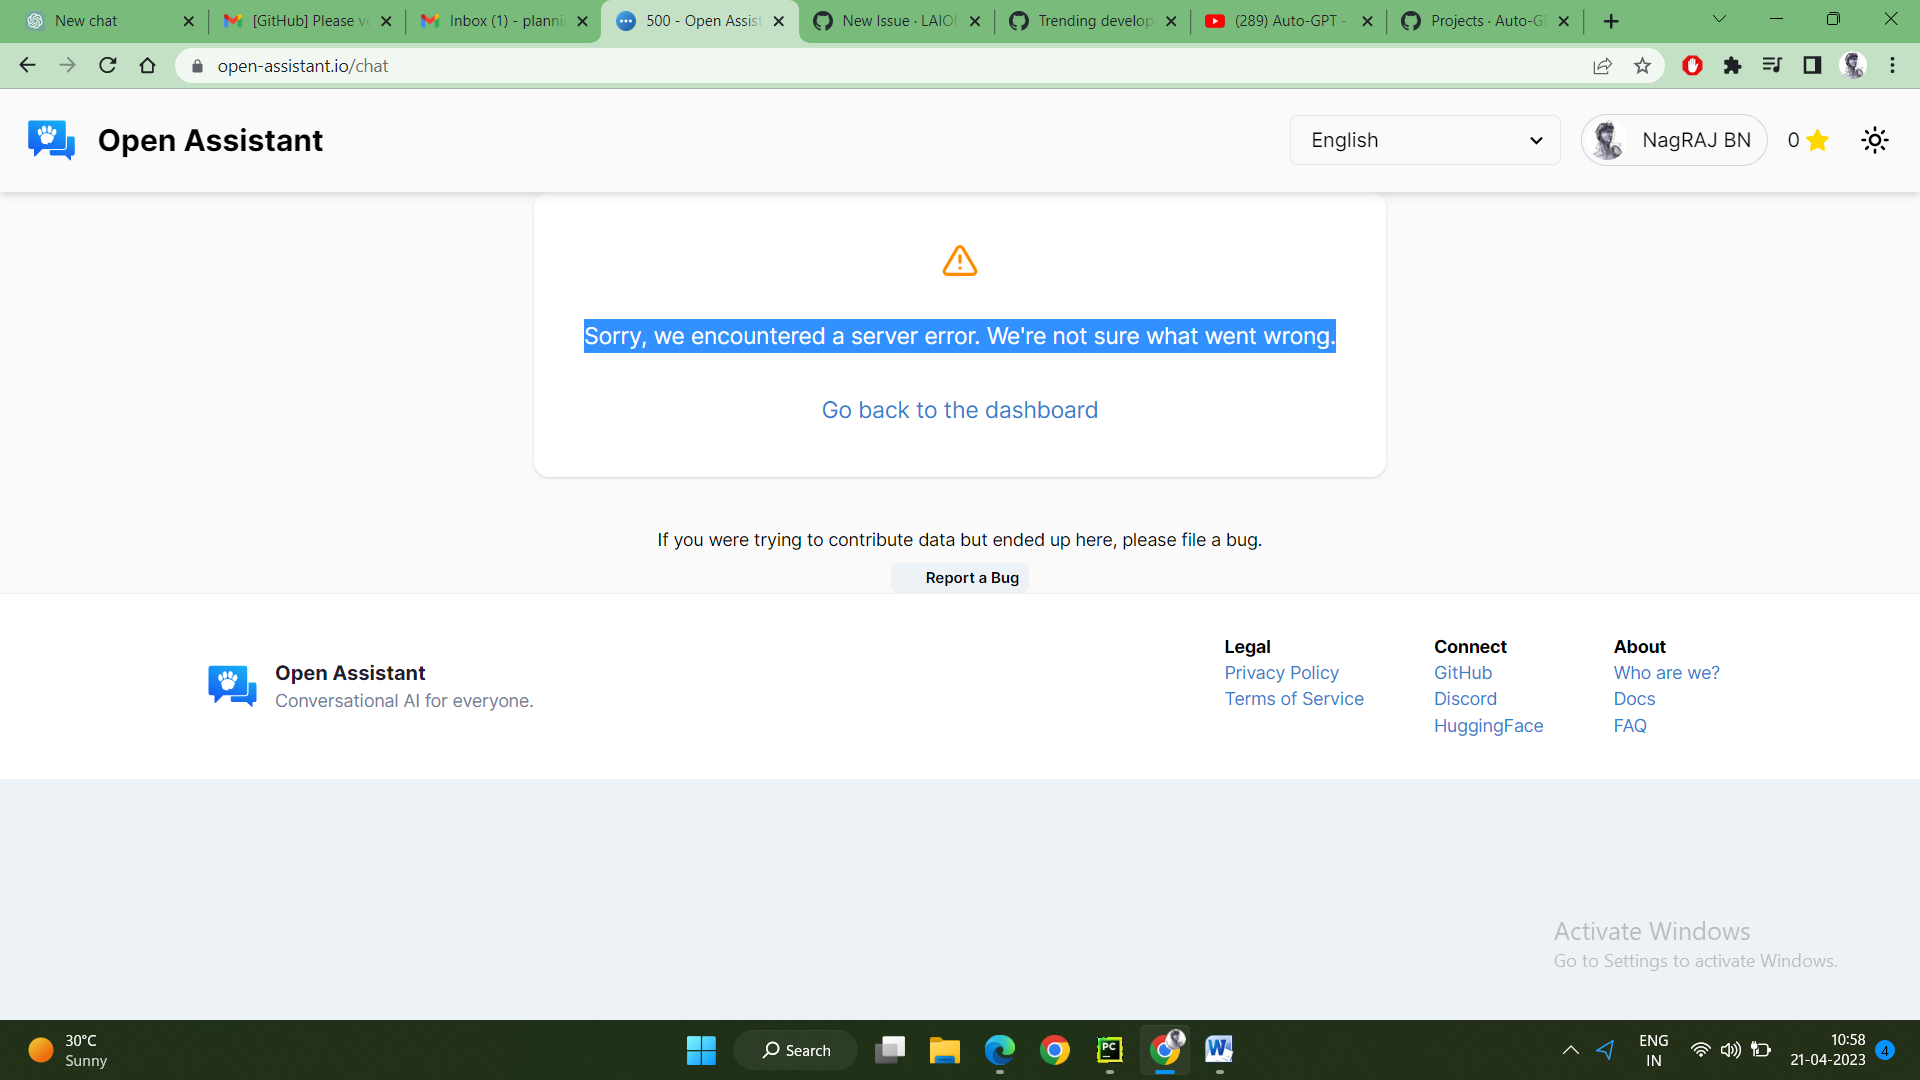Open the PyCharm icon in the taskbar
Viewport: 1920px width, 1080px height.
[1109, 1050]
